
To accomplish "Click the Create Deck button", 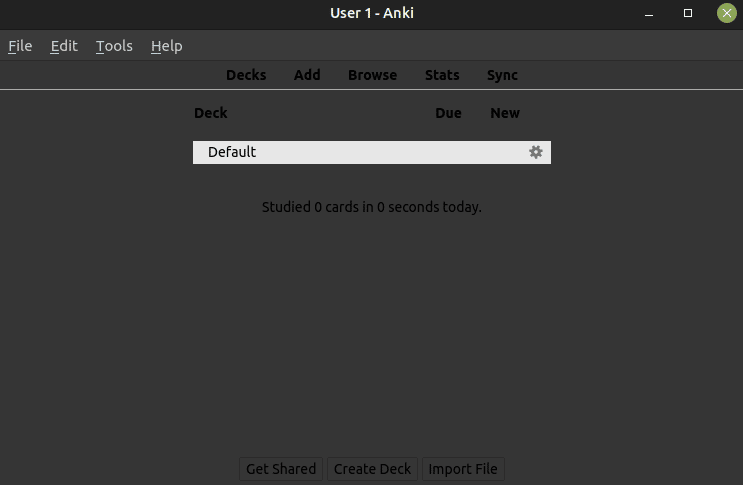I will [x=372, y=469].
